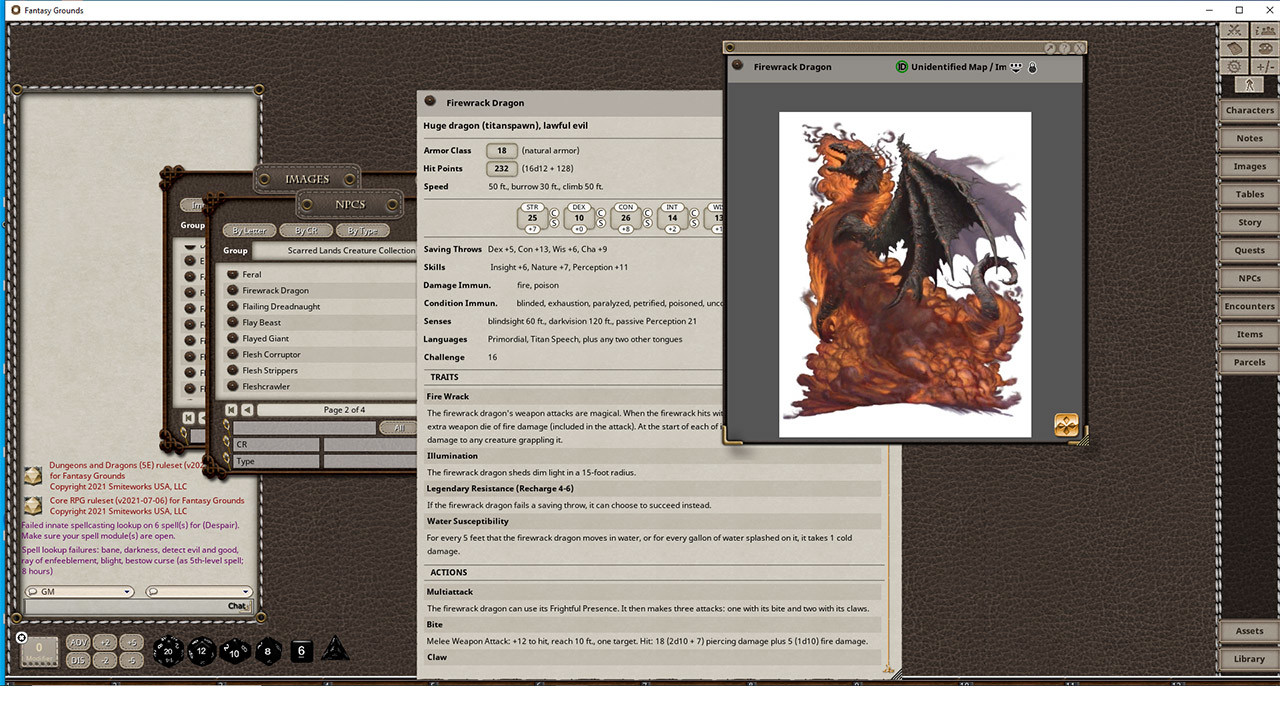Open the party sheet people icon
Viewport: 1280px width, 720px height.
pyautogui.click(x=1266, y=30)
